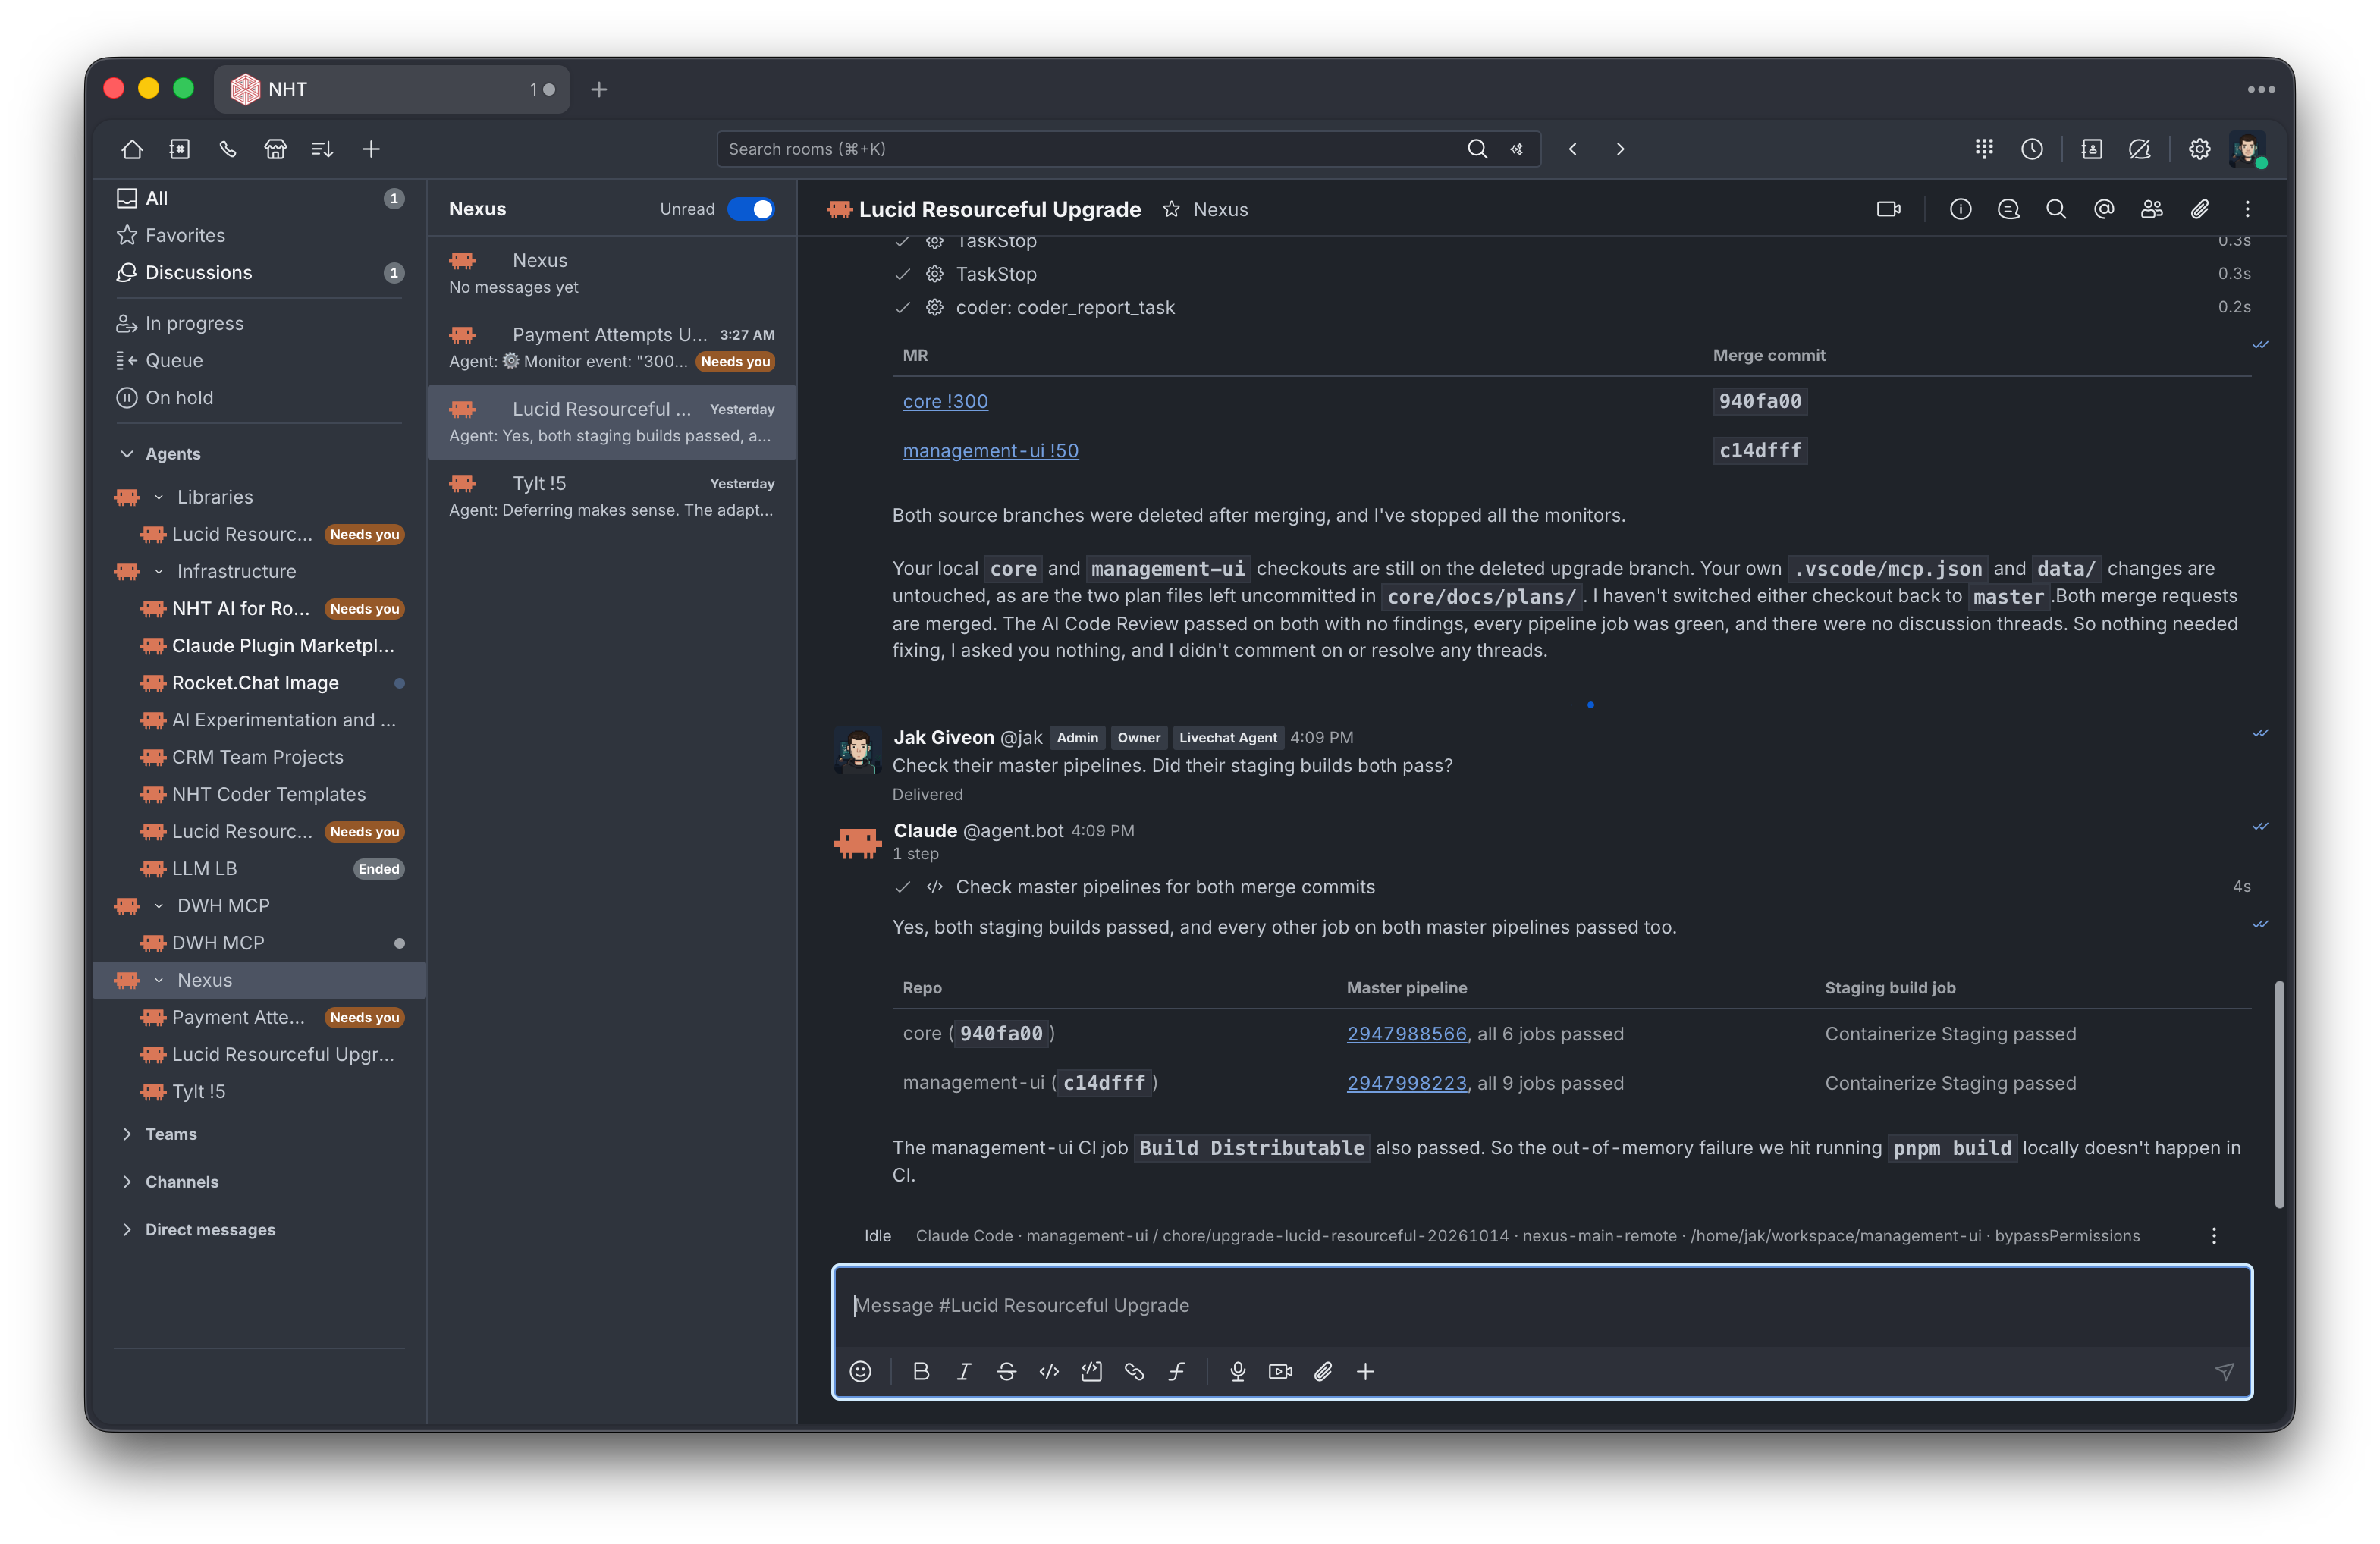Record audio message with microphone icon
This screenshot has width=2380, height=1544.
point(1238,1371)
